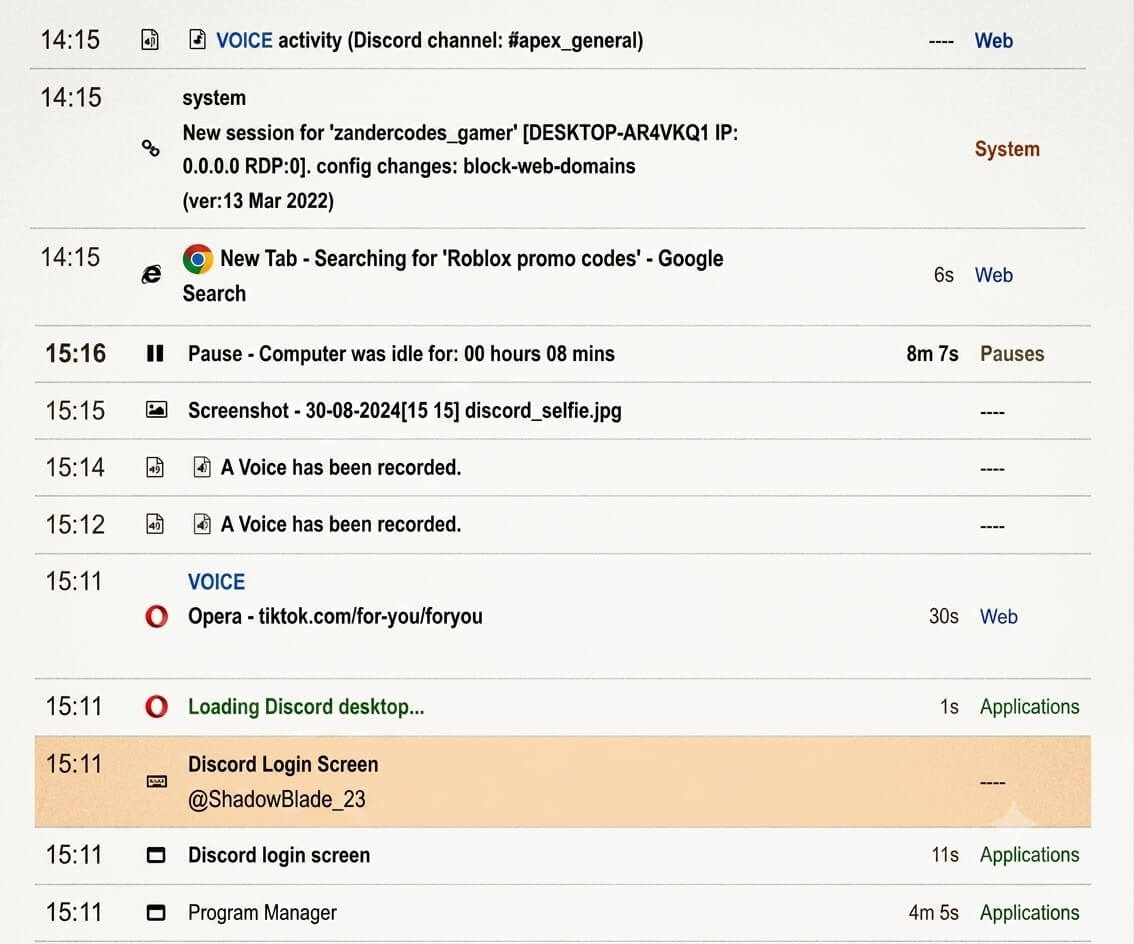Click the image icon in Screenshot row
Screen dimensions: 1134x944
[156, 410]
